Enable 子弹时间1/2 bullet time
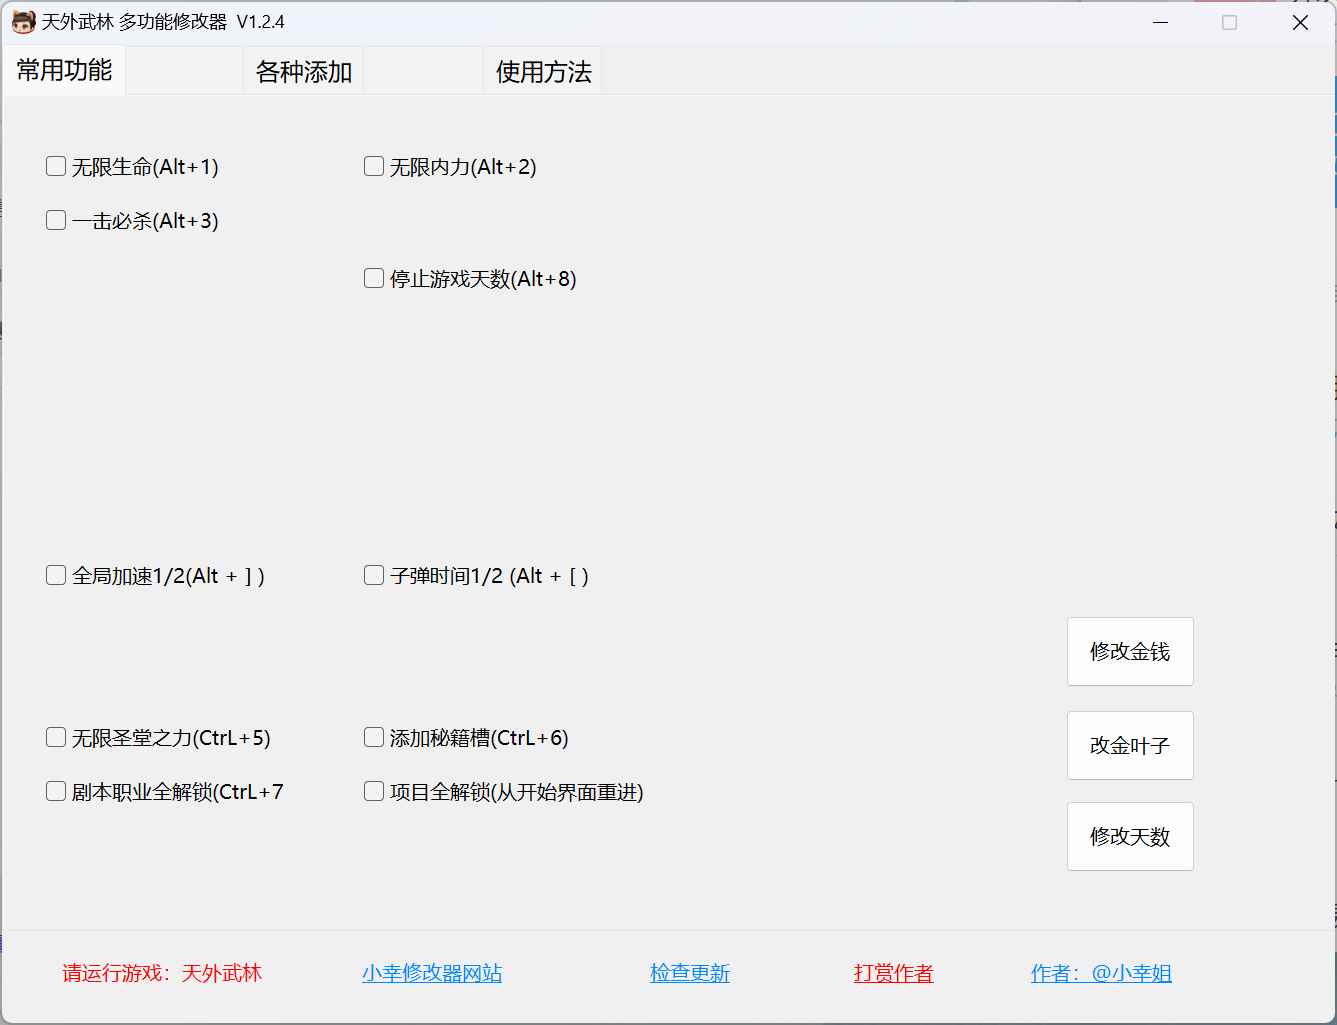This screenshot has height=1025, width=1337. pos(372,574)
